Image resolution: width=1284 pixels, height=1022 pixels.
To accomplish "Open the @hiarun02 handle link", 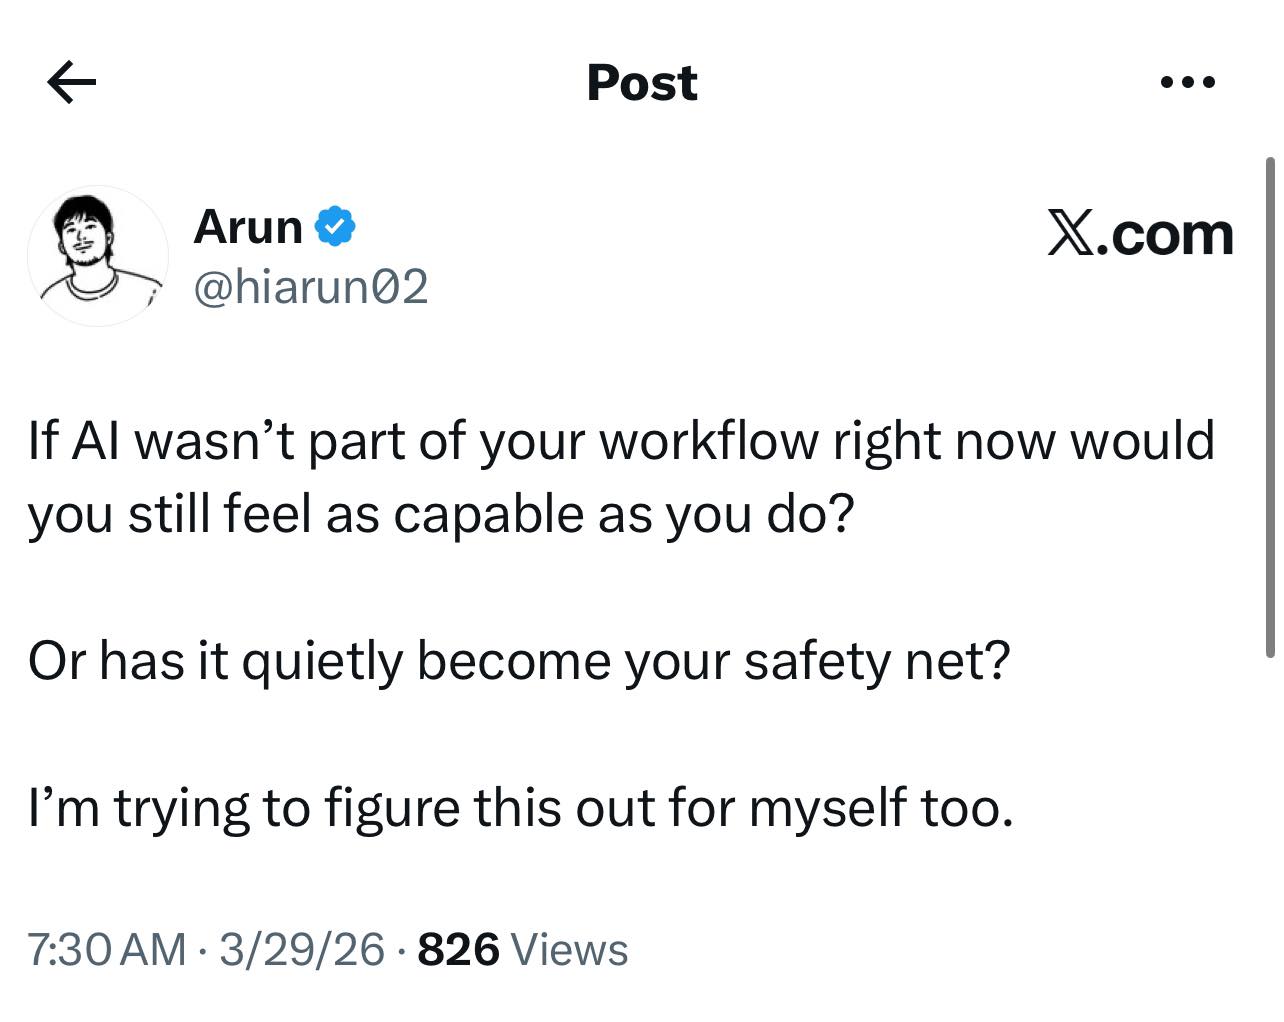I will (310, 288).
